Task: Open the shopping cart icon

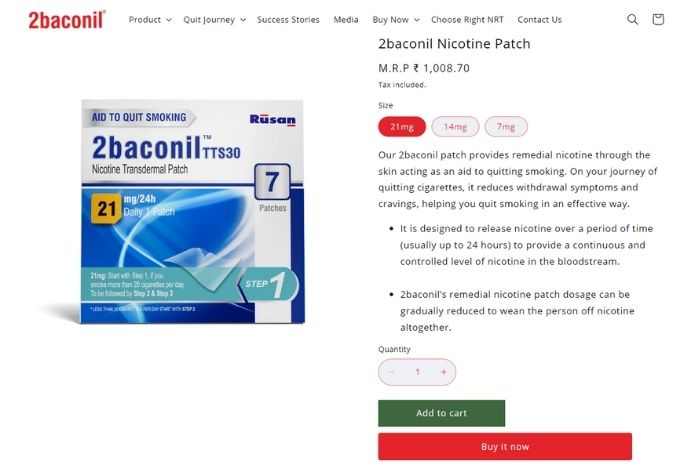Action: pos(658,19)
